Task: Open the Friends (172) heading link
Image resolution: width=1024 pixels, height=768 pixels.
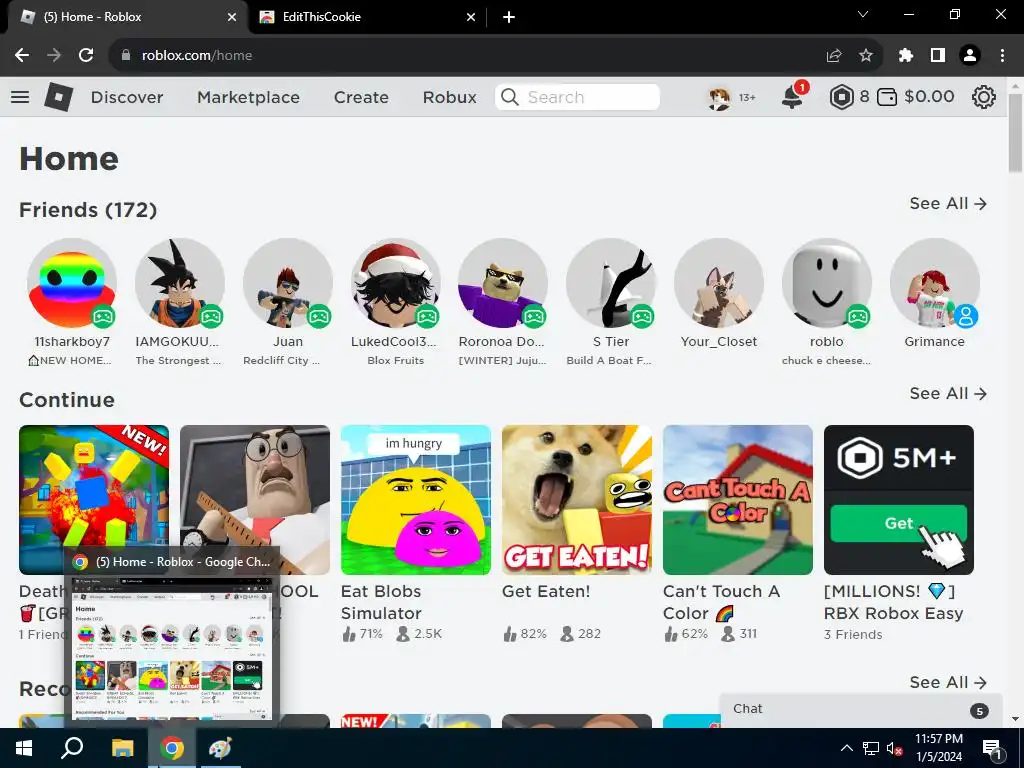Action: 88,210
